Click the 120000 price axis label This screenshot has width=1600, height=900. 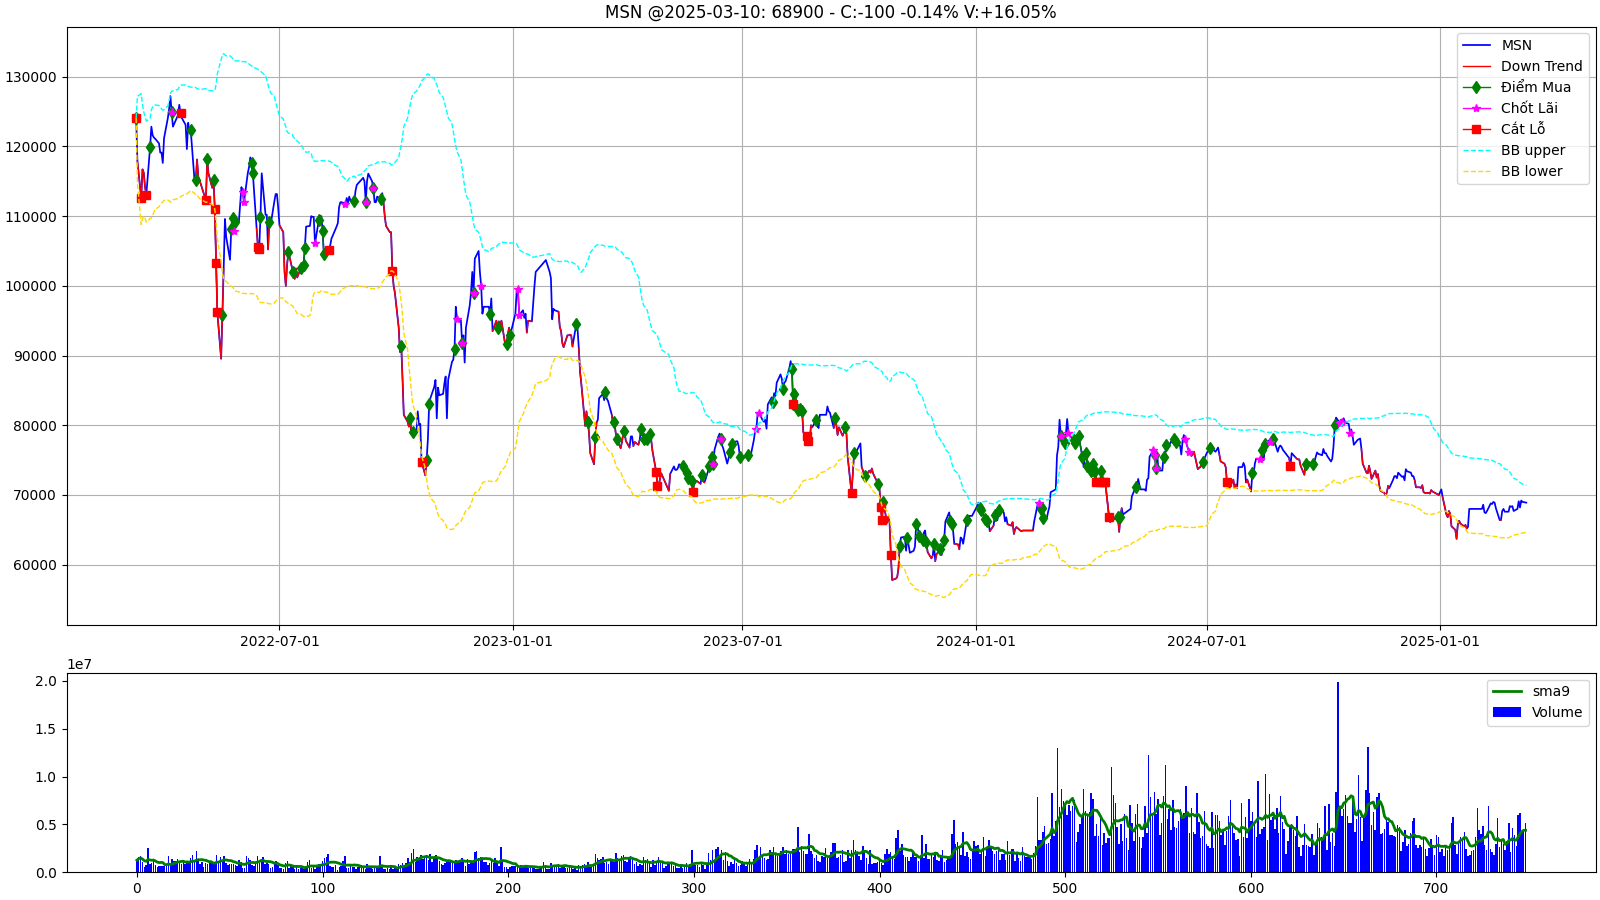tap(31, 147)
